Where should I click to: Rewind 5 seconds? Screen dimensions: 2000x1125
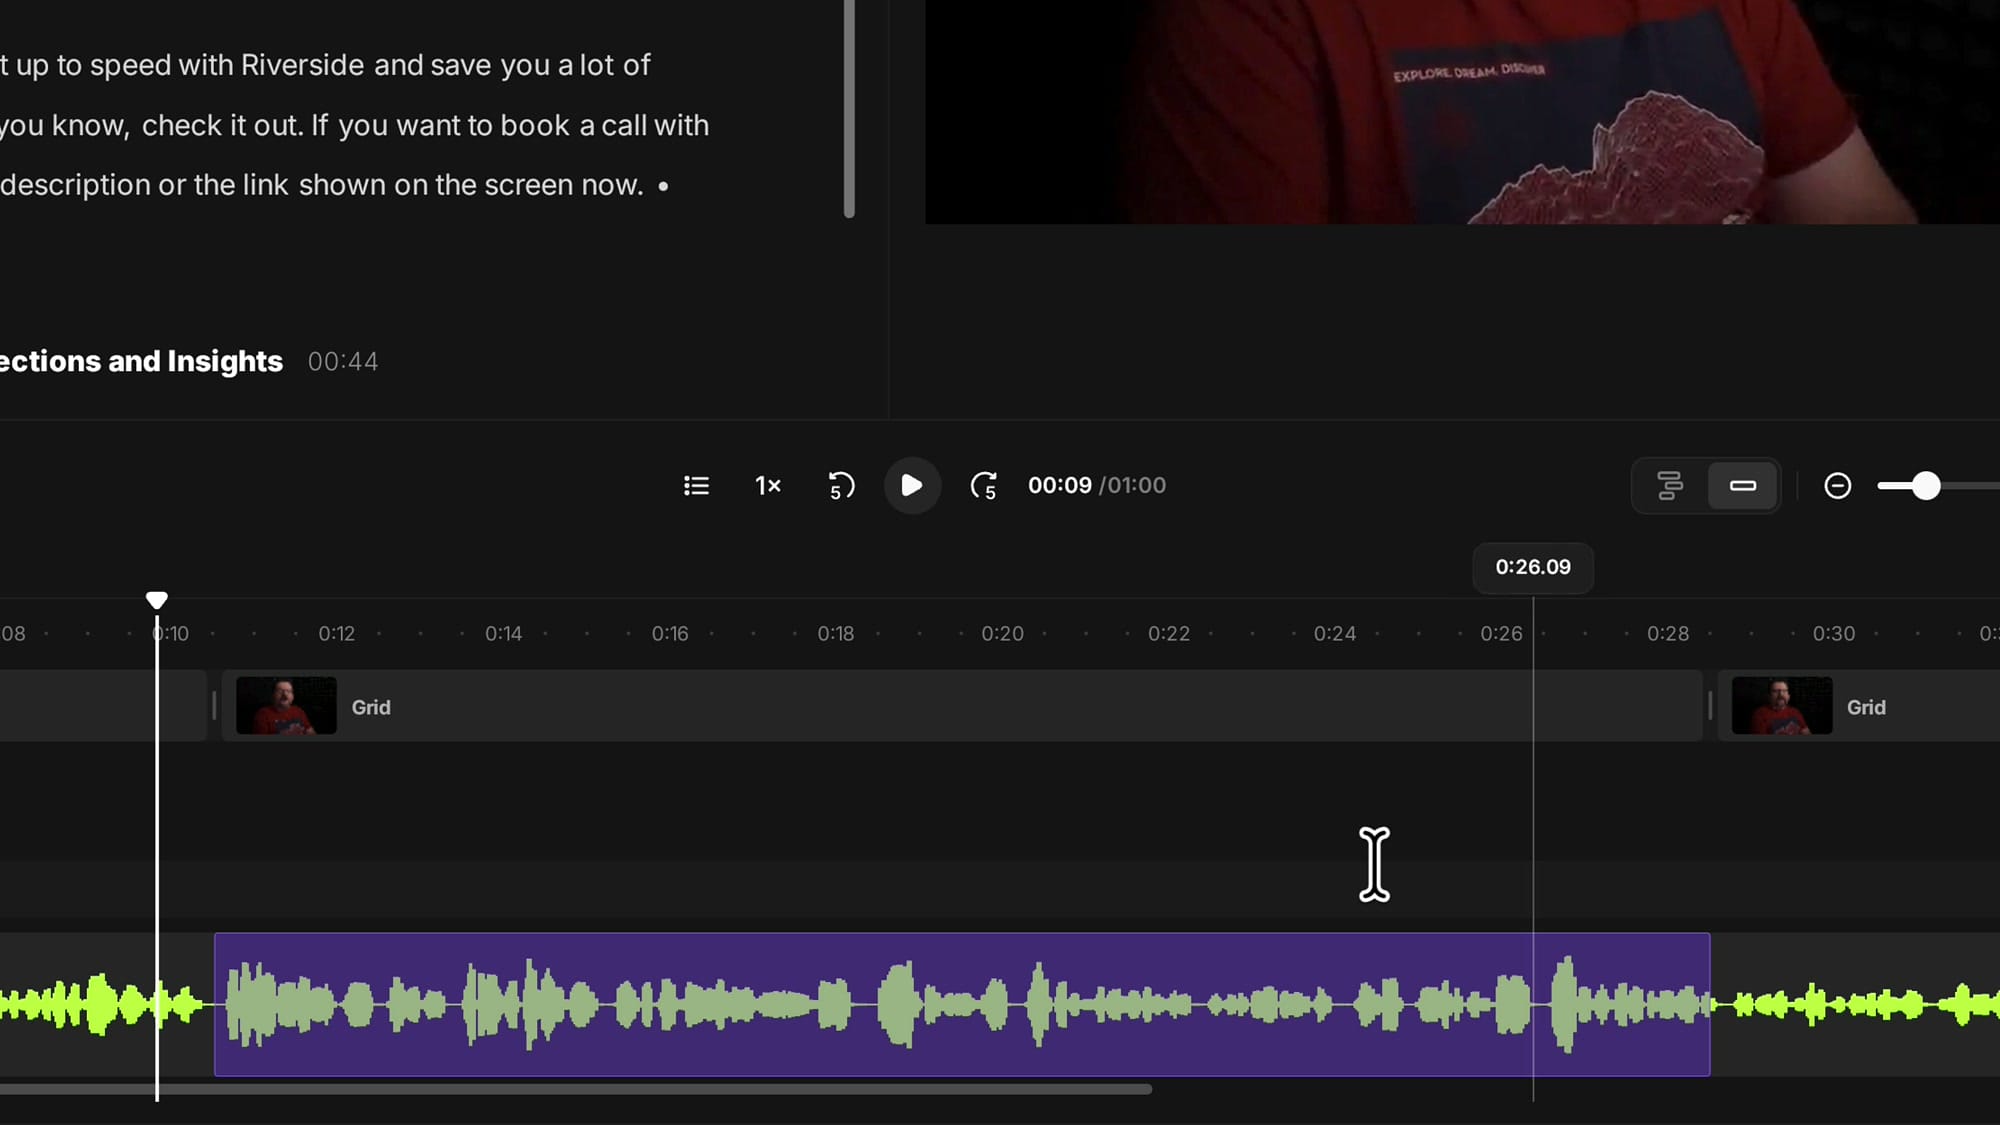point(841,486)
